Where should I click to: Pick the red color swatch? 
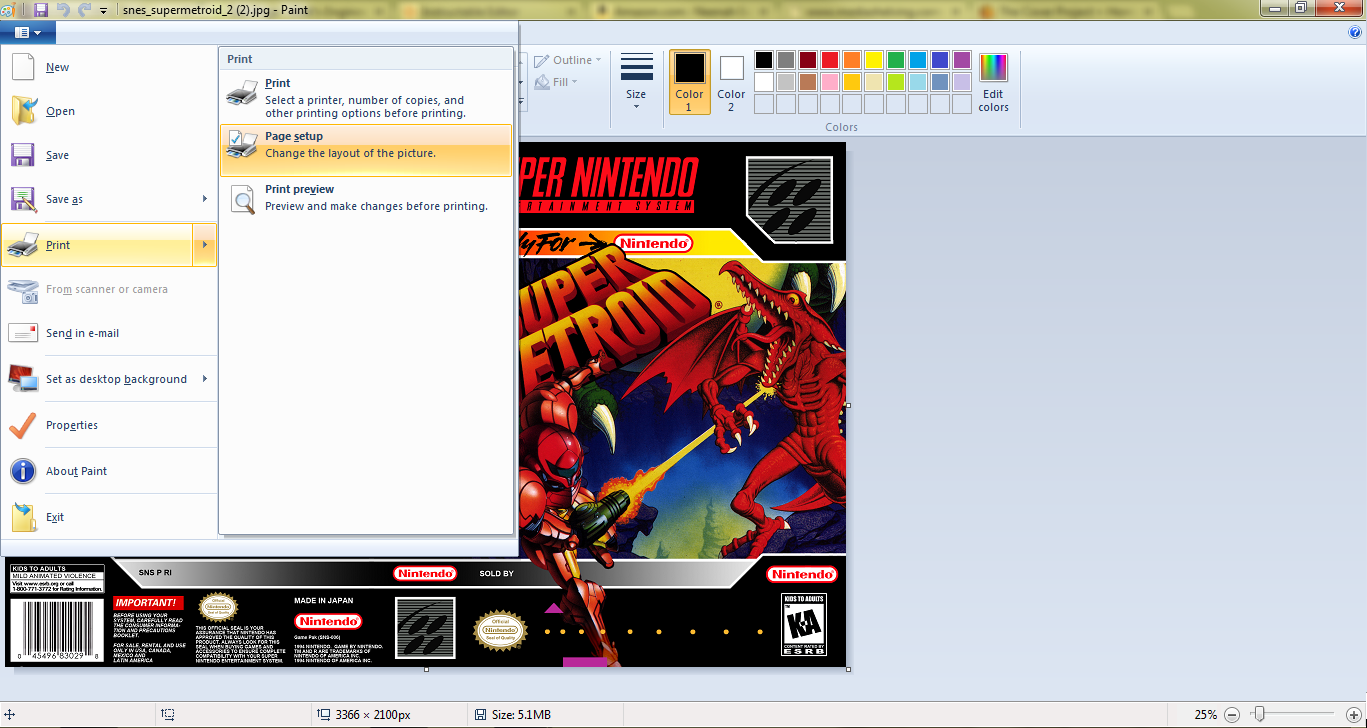pyautogui.click(x=830, y=60)
